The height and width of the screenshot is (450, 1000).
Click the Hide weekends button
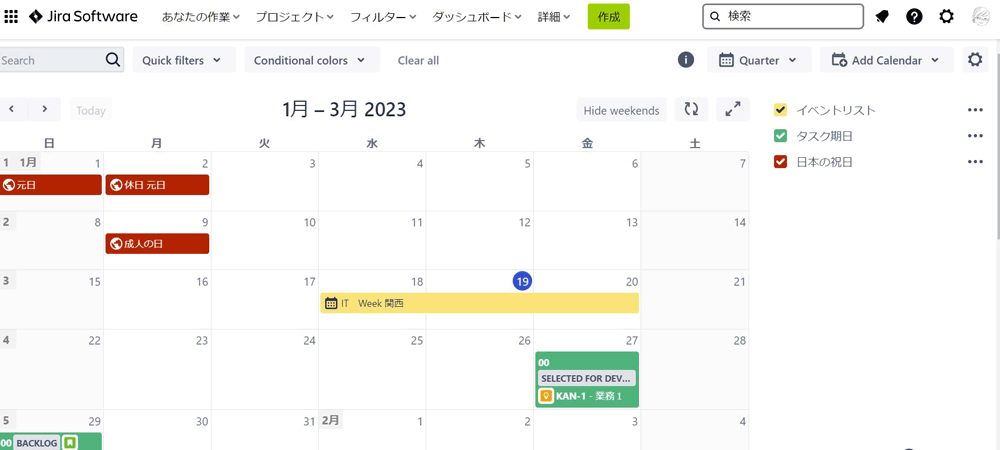click(621, 110)
